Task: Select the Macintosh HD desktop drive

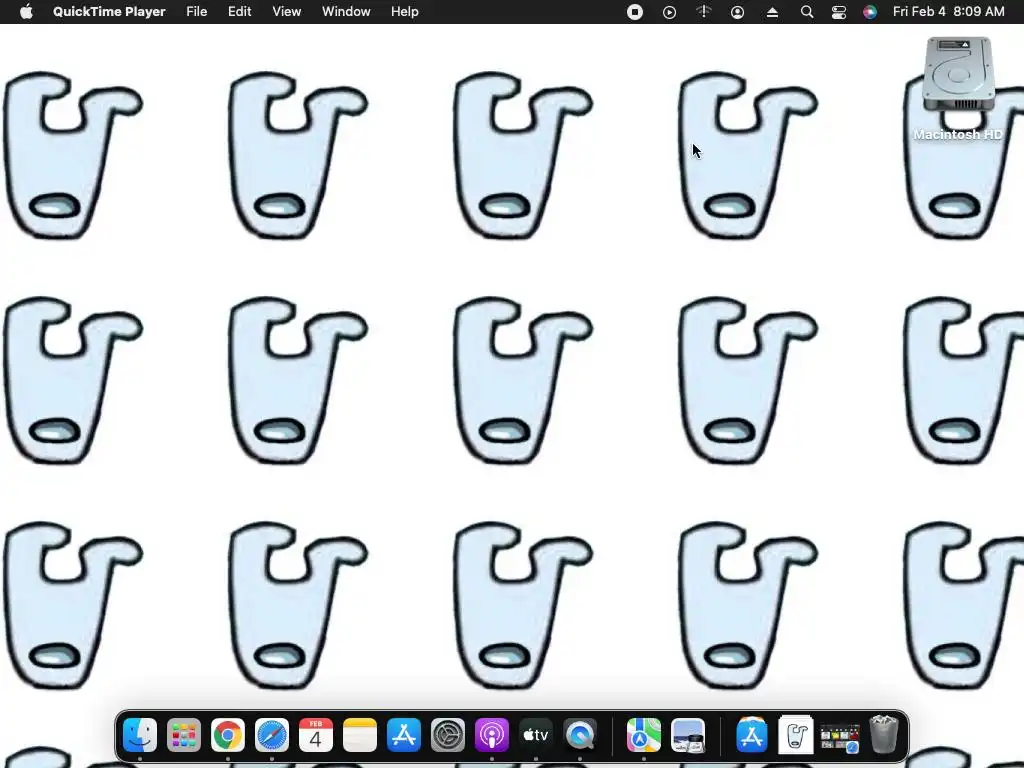Action: click(958, 89)
